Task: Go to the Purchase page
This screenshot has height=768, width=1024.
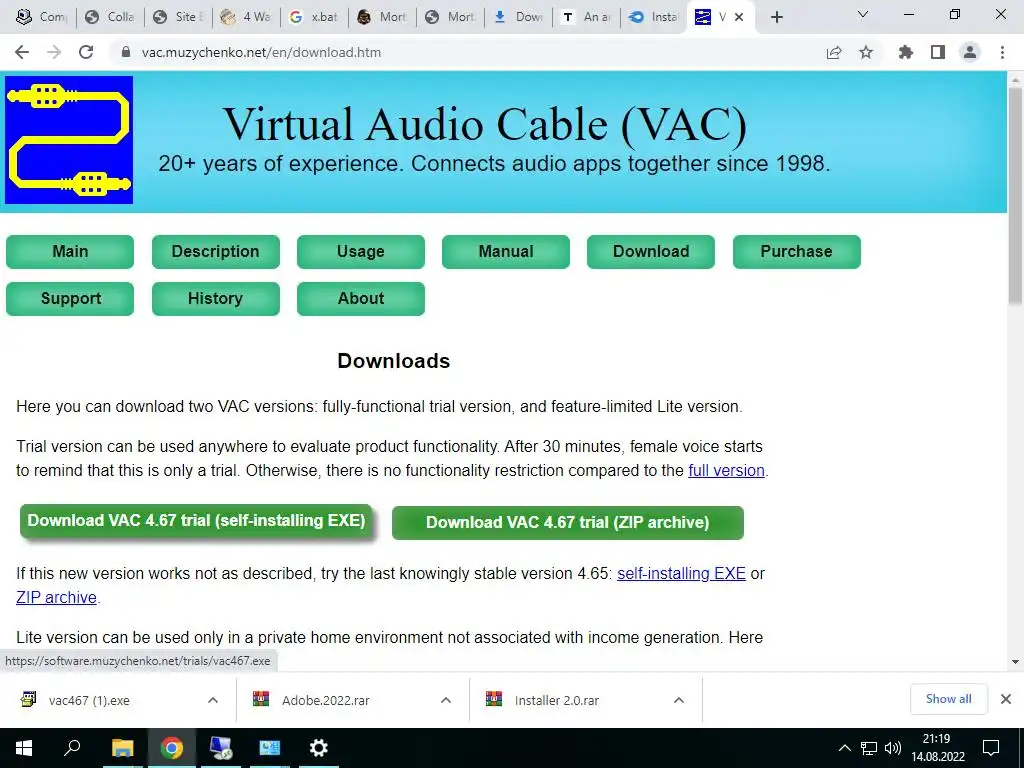Action: click(x=796, y=251)
